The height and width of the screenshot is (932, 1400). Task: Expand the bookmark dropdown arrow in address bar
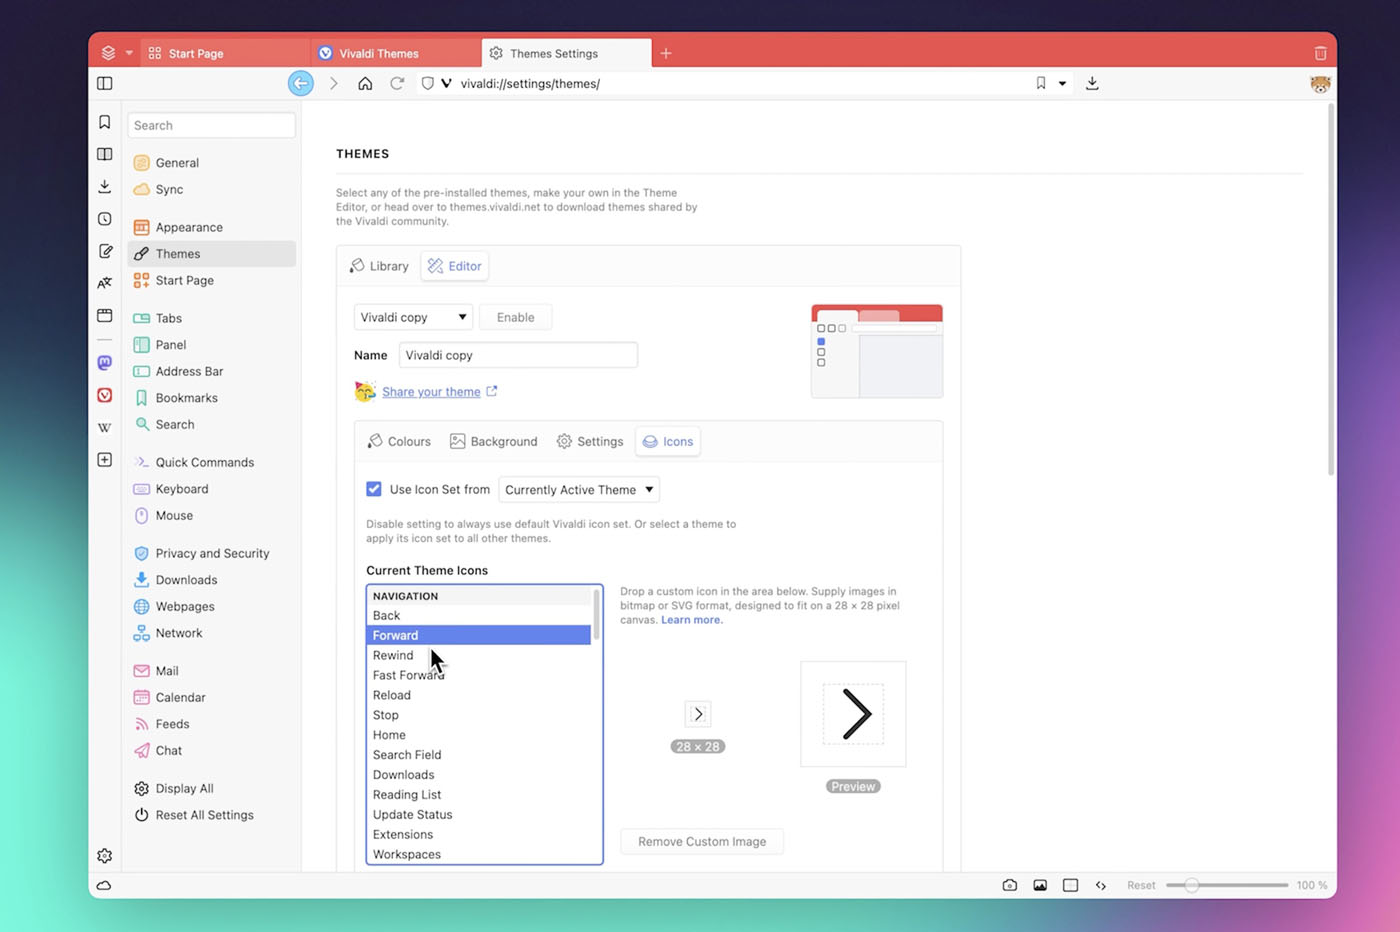coord(1062,84)
